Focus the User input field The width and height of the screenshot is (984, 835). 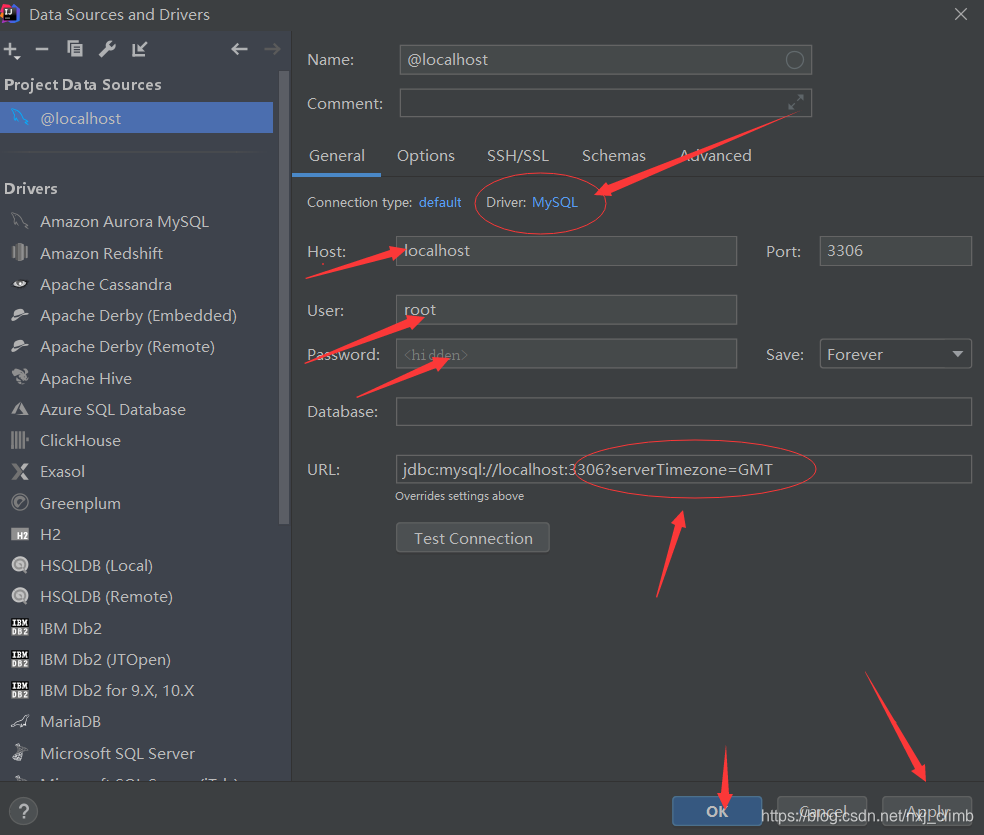tap(566, 310)
